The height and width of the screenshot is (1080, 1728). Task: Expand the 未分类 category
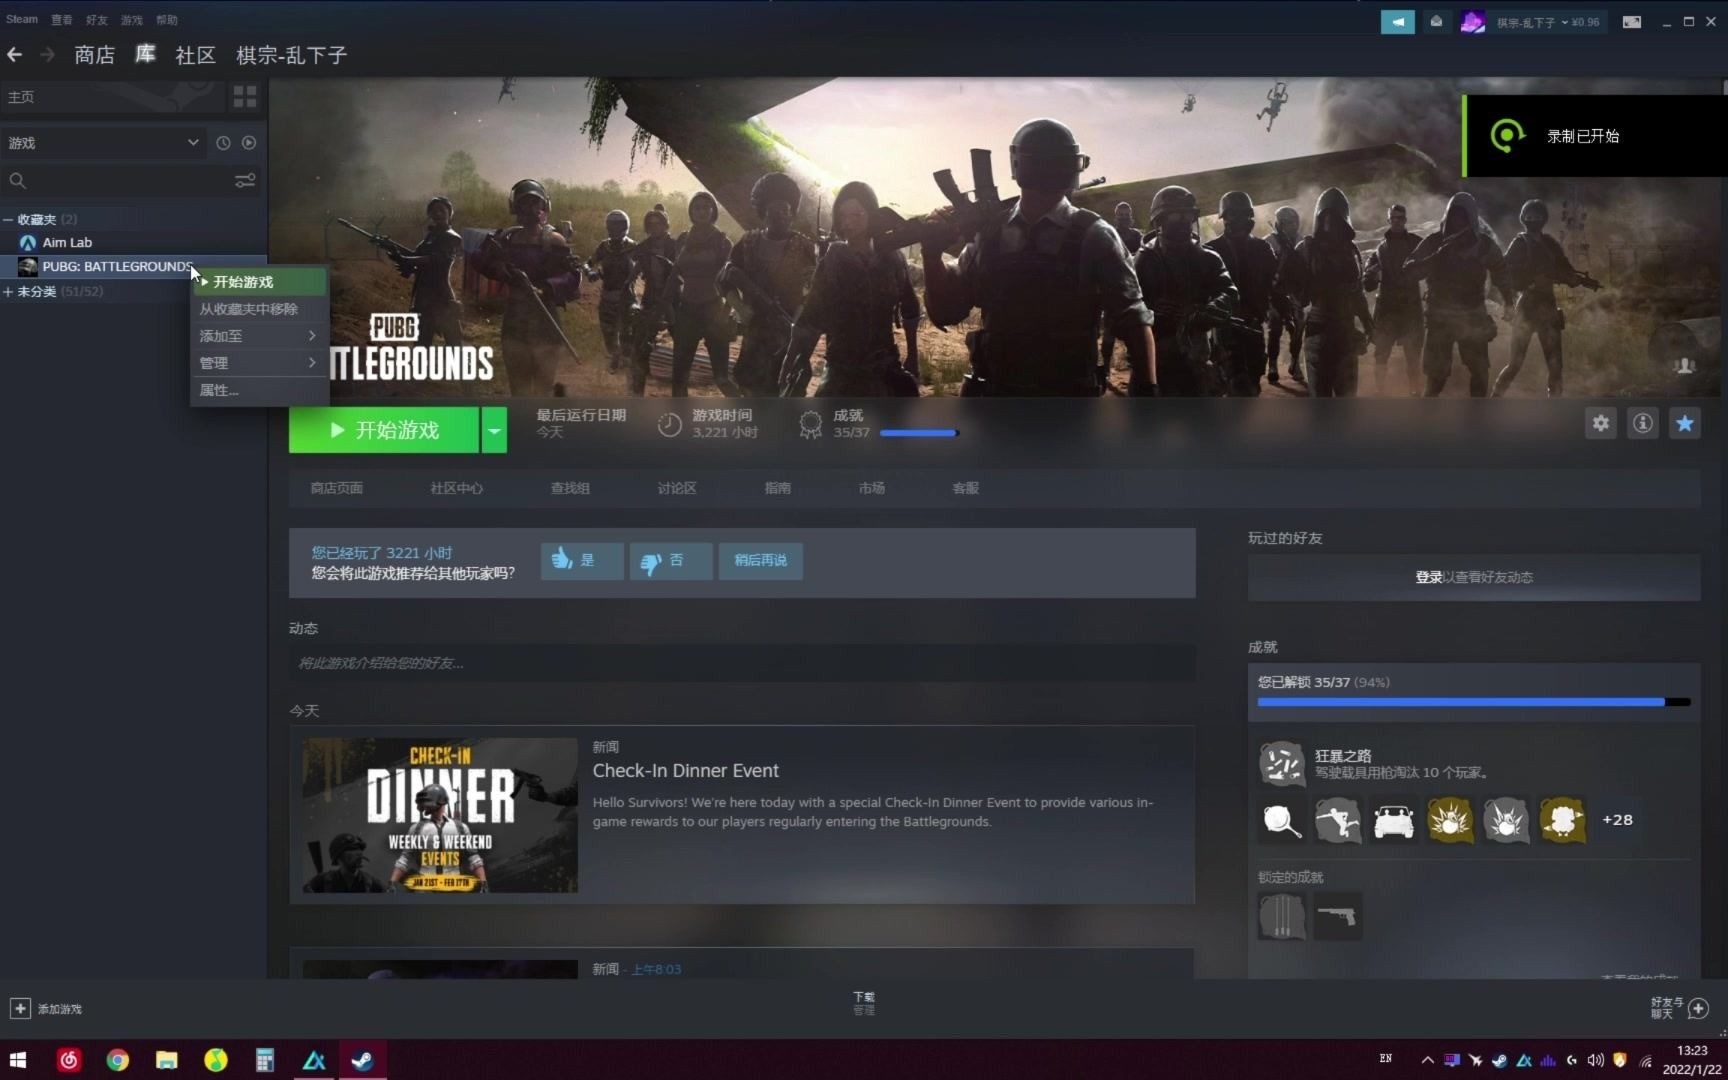pyautogui.click(x=8, y=292)
